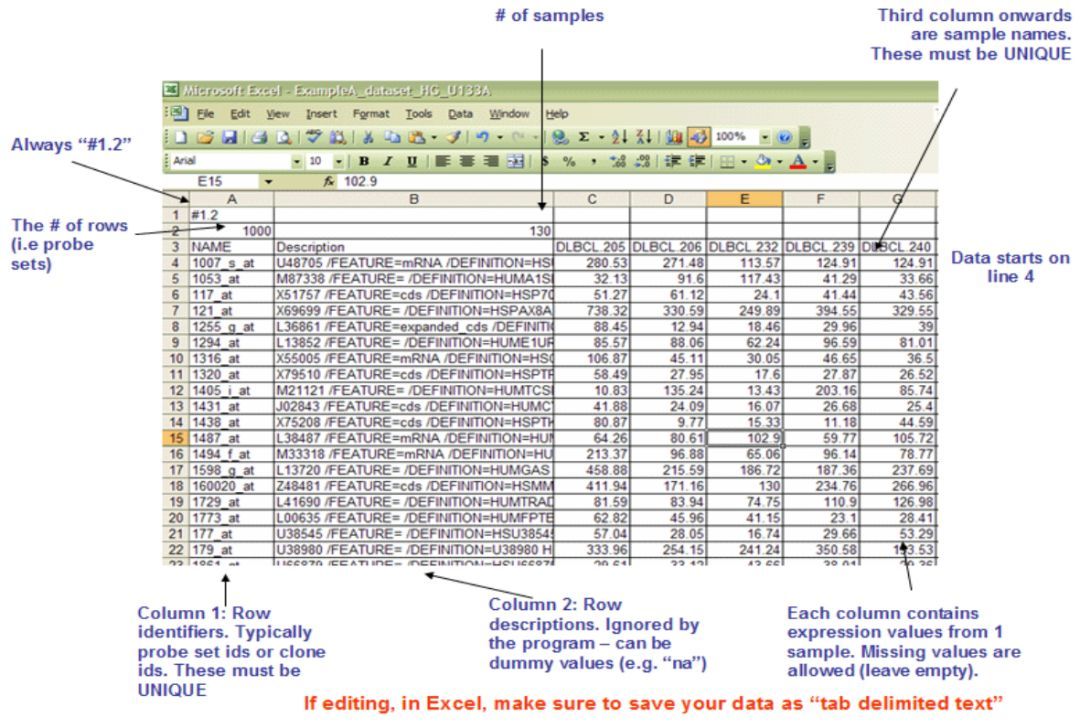Open the Edit menu
The image size is (1080, 728).
[x=240, y=114]
